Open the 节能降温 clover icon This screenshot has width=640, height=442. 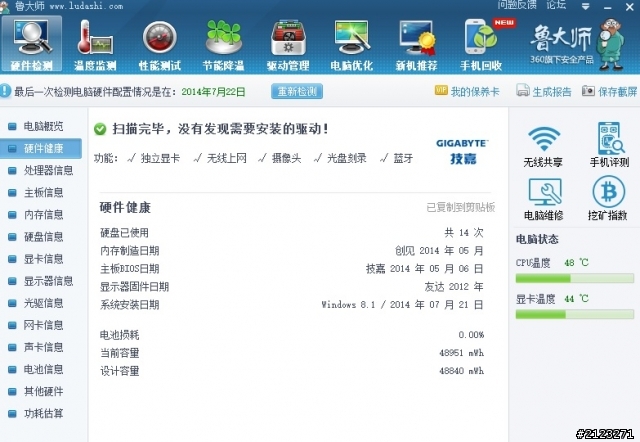click(223, 45)
